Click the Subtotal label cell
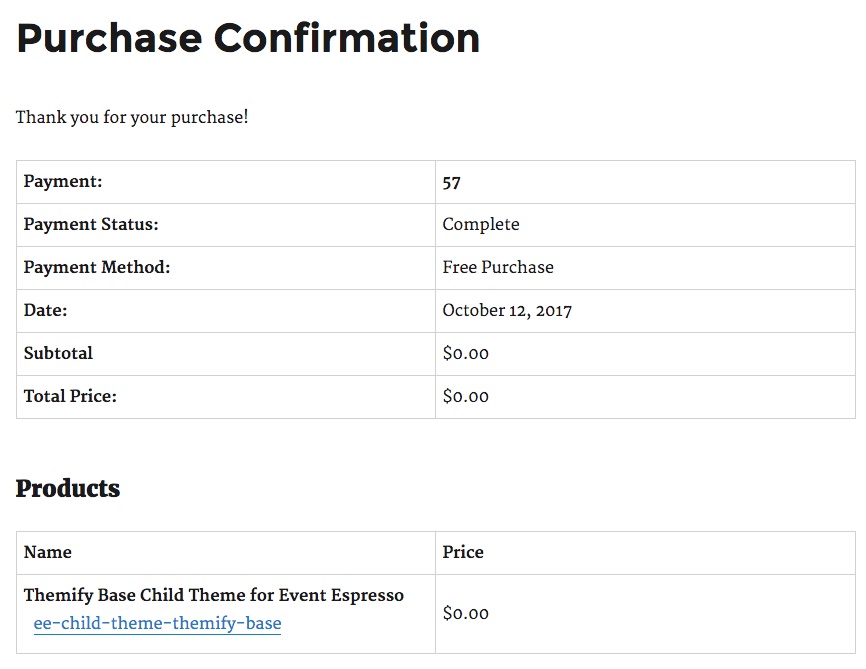Screen dimensions: 866x669 pos(226,354)
